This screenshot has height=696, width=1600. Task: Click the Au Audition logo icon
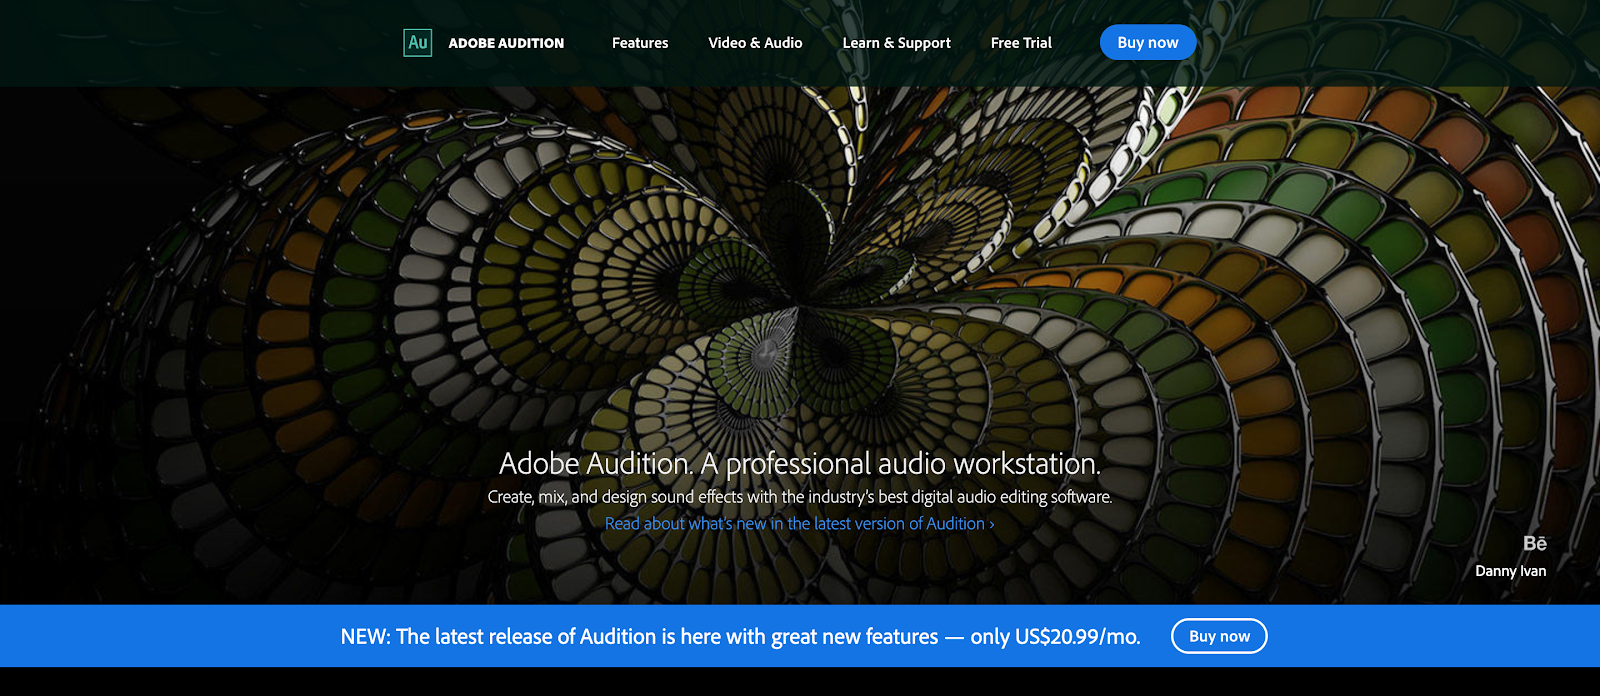[417, 43]
